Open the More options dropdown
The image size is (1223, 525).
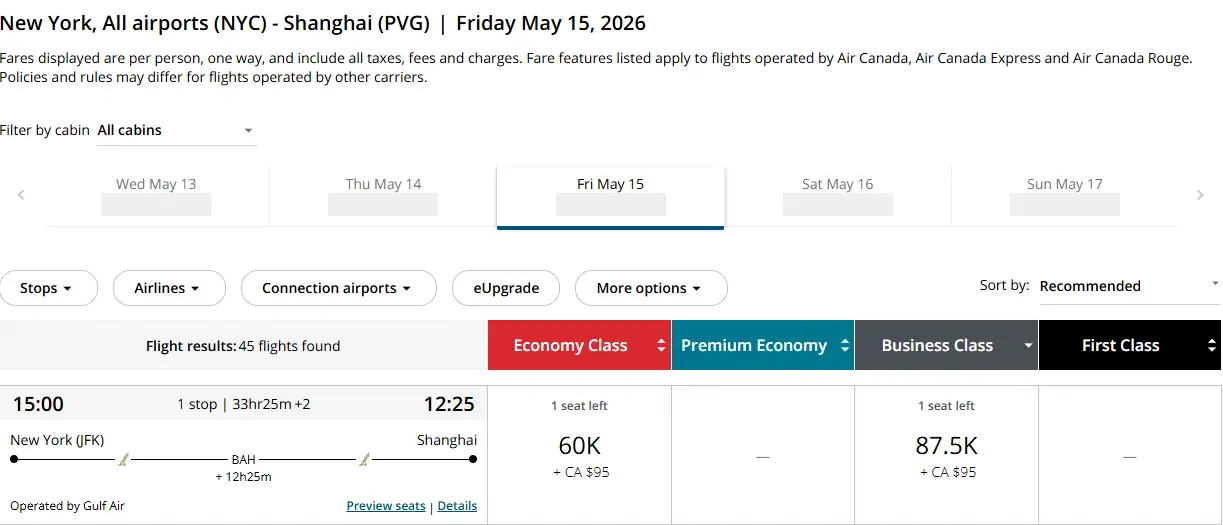(x=651, y=288)
